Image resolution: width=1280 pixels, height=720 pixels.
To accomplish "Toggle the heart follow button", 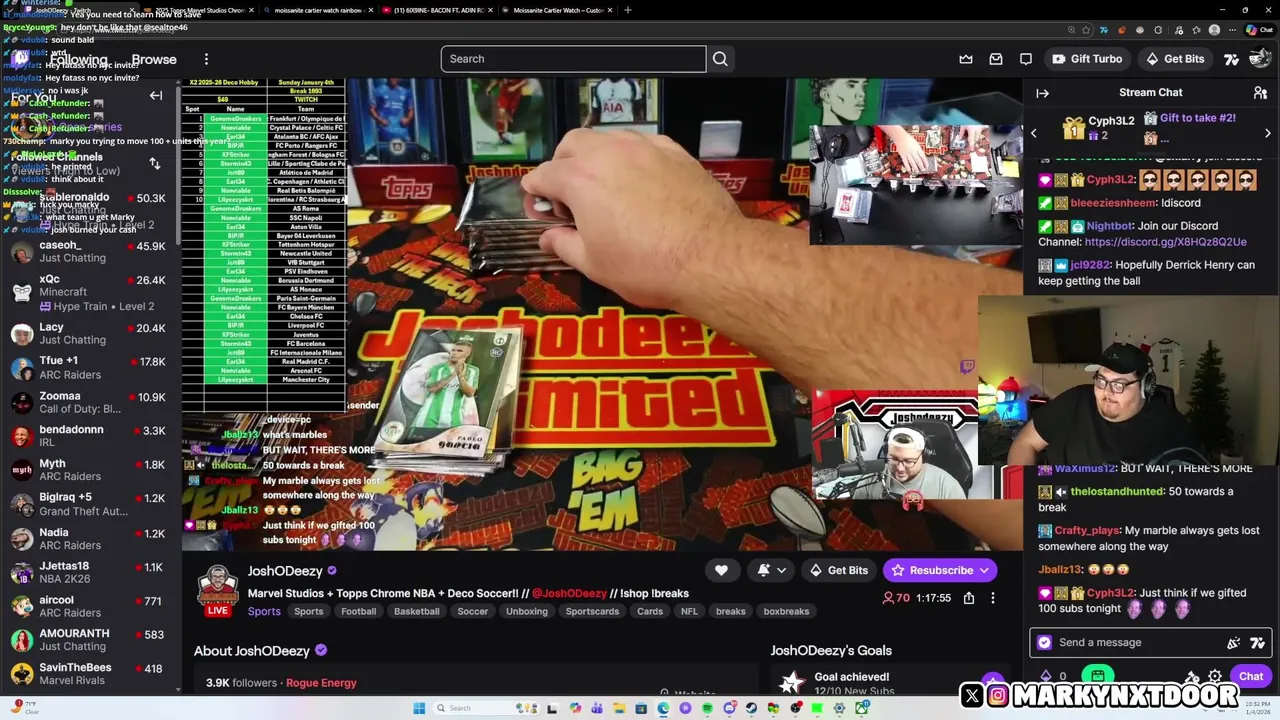I will tap(721, 570).
